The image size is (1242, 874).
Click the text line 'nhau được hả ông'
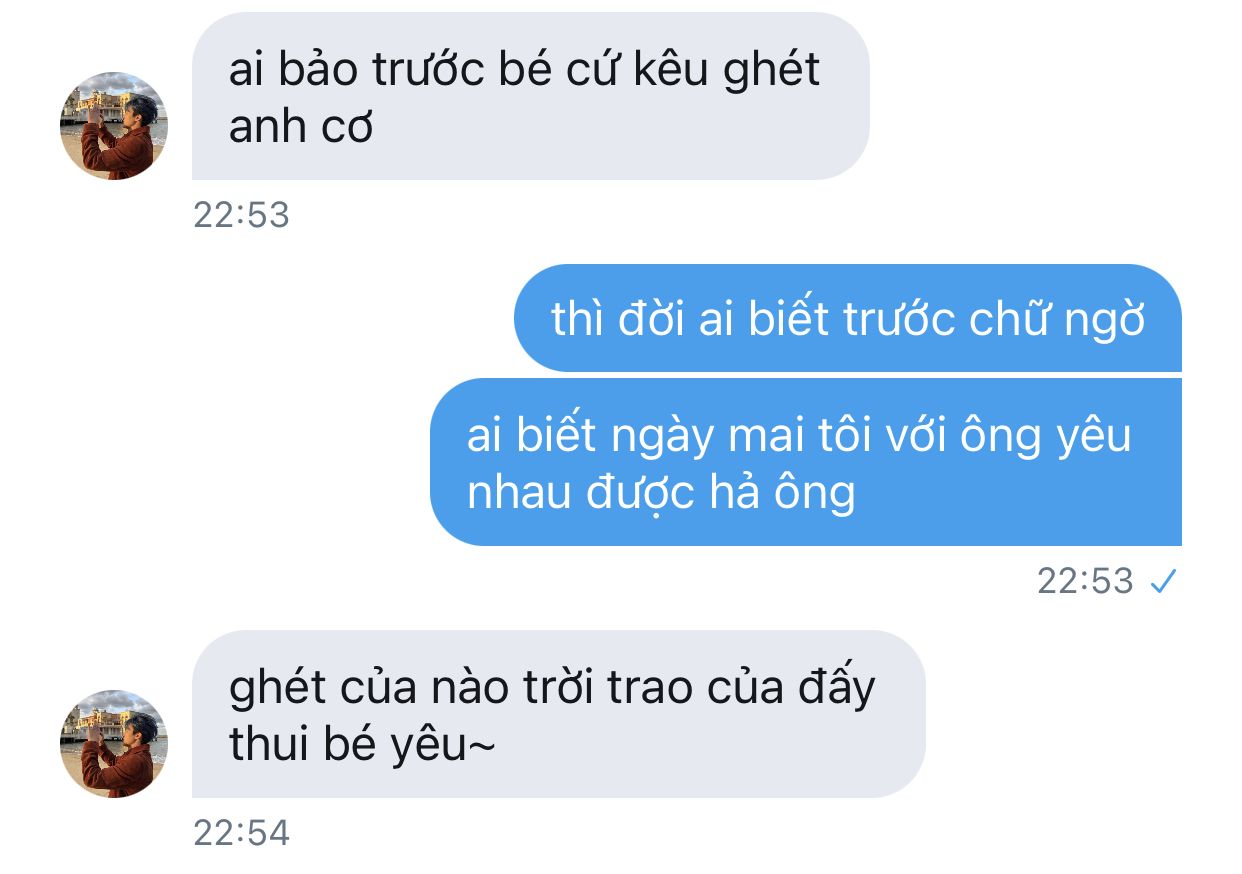point(661,493)
